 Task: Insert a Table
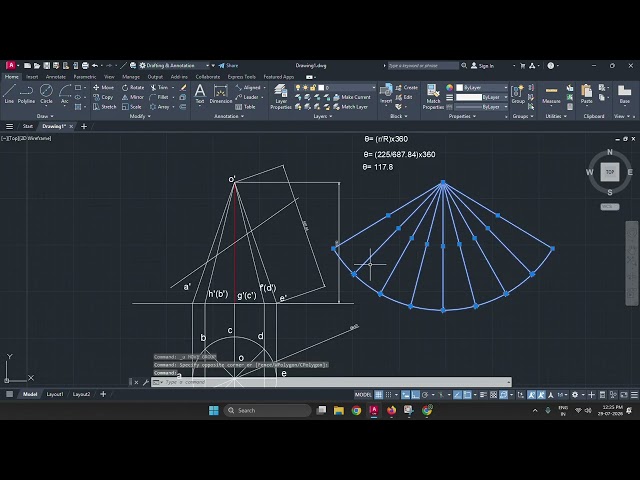coord(245,107)
